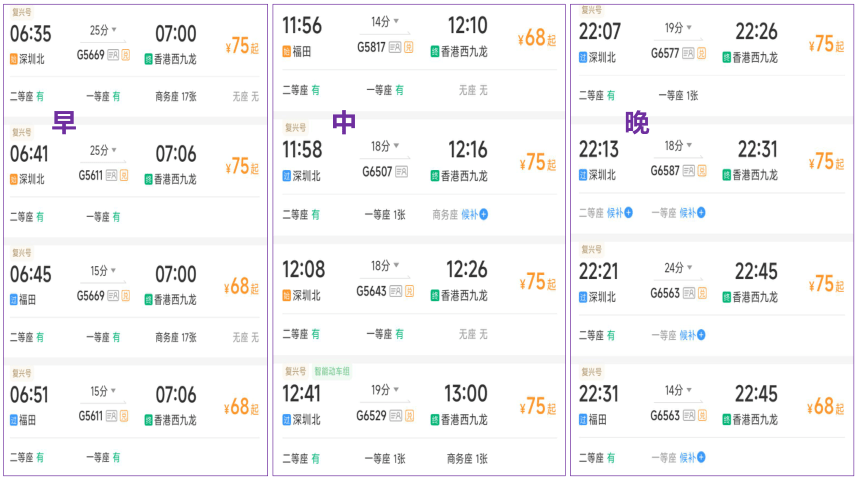Tap the 一等座 候补 plus icon on the 22:21 train
This screenshot has width=860, height=484.
(x=701, y=336)
